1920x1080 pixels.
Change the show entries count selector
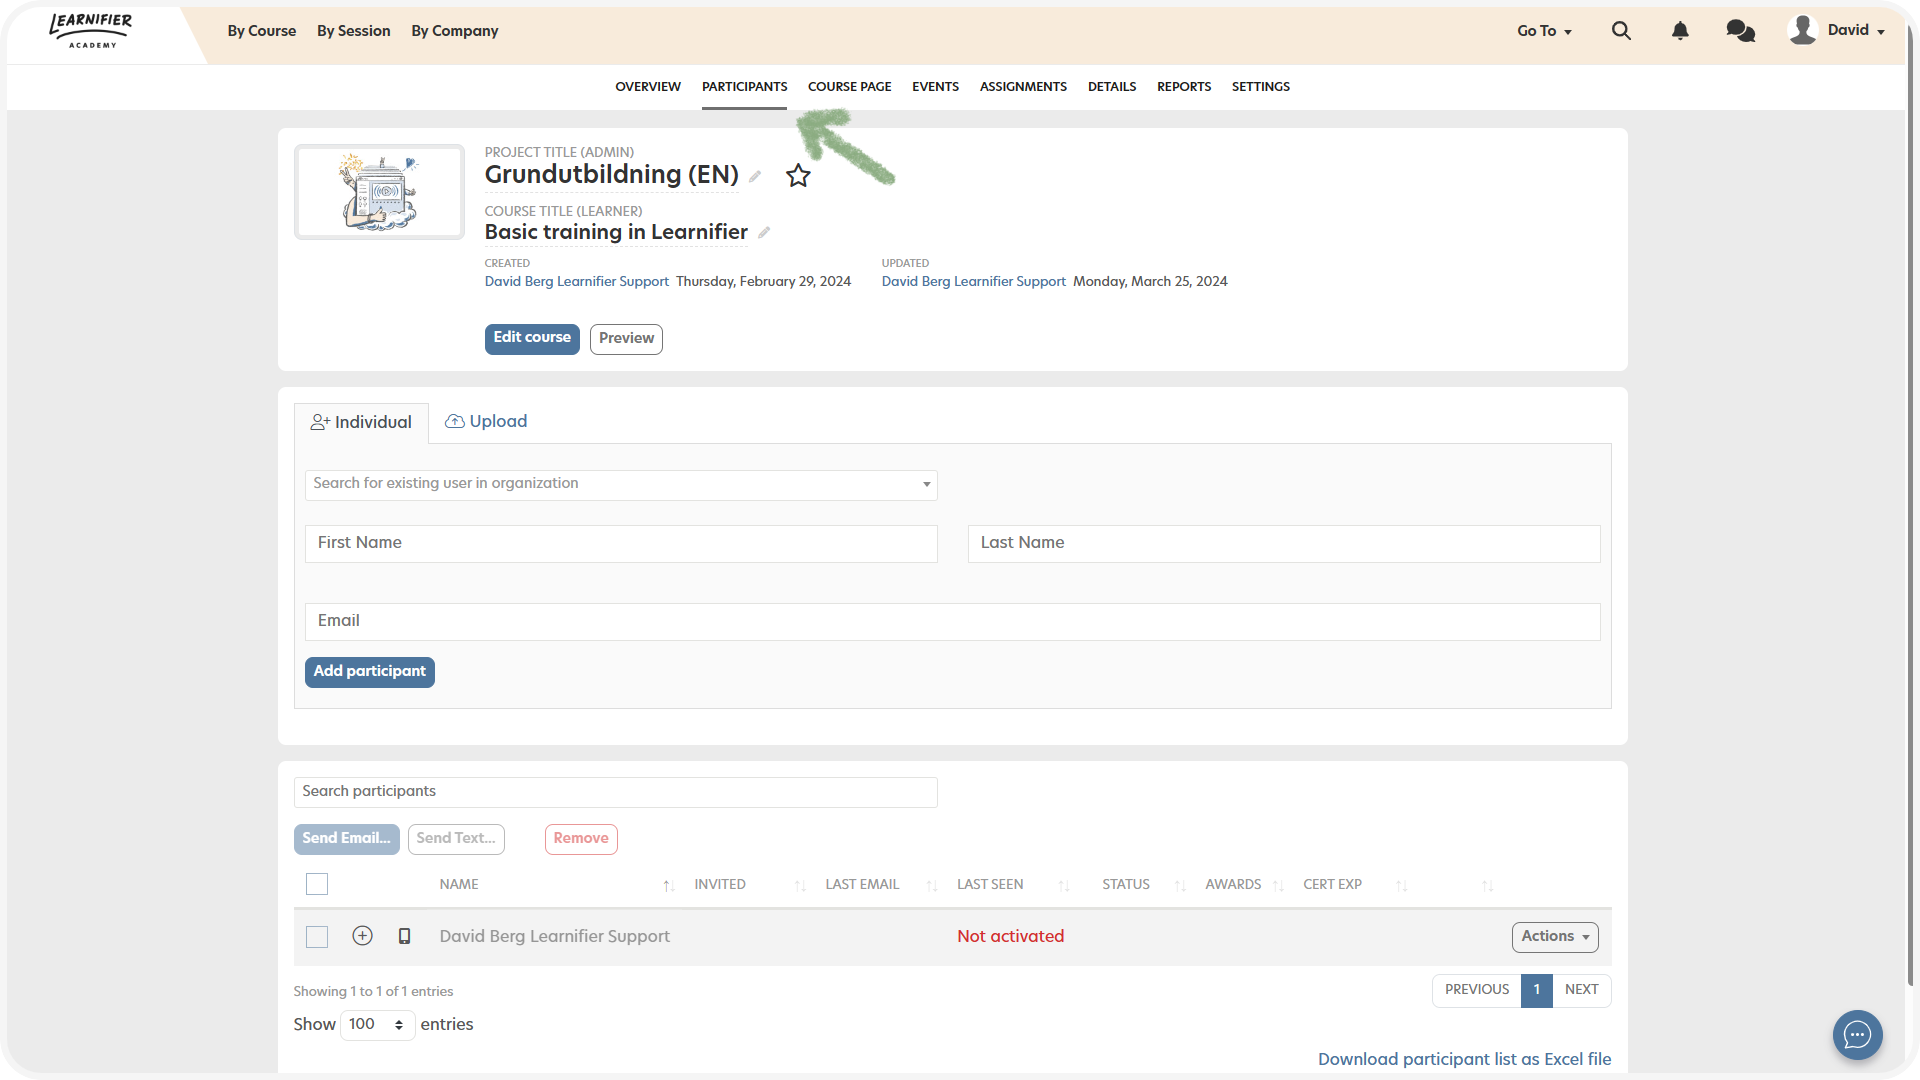[377, 1025]
